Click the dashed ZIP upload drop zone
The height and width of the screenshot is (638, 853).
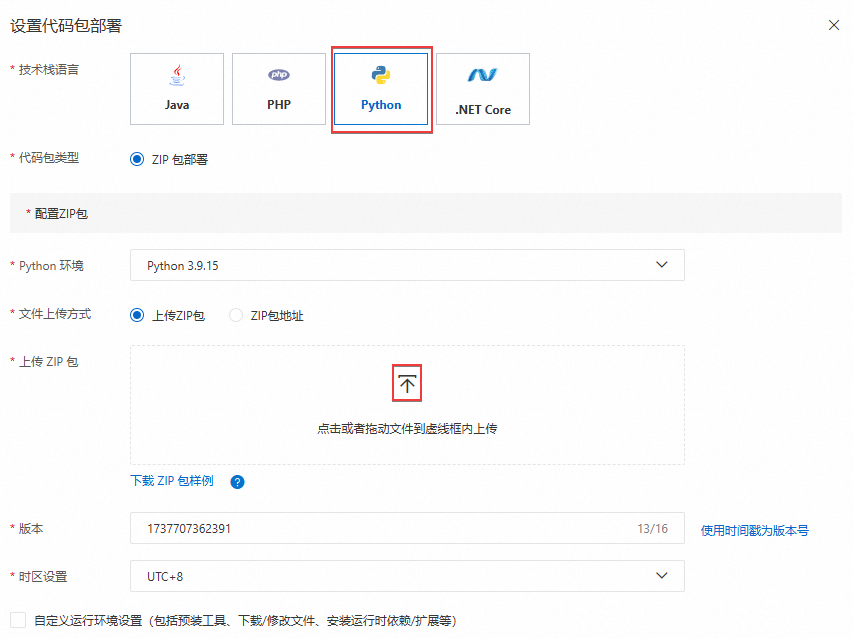tap(406, 404)
